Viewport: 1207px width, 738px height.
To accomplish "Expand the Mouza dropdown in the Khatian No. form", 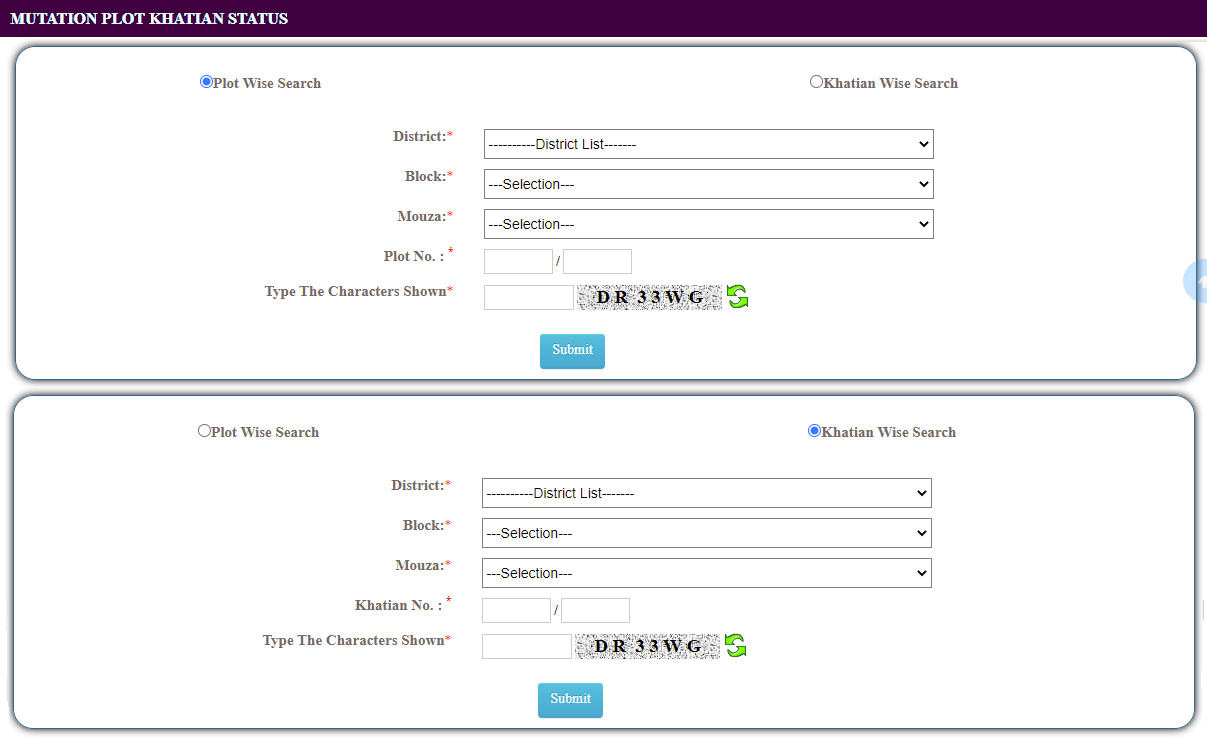I will [706, 573].
